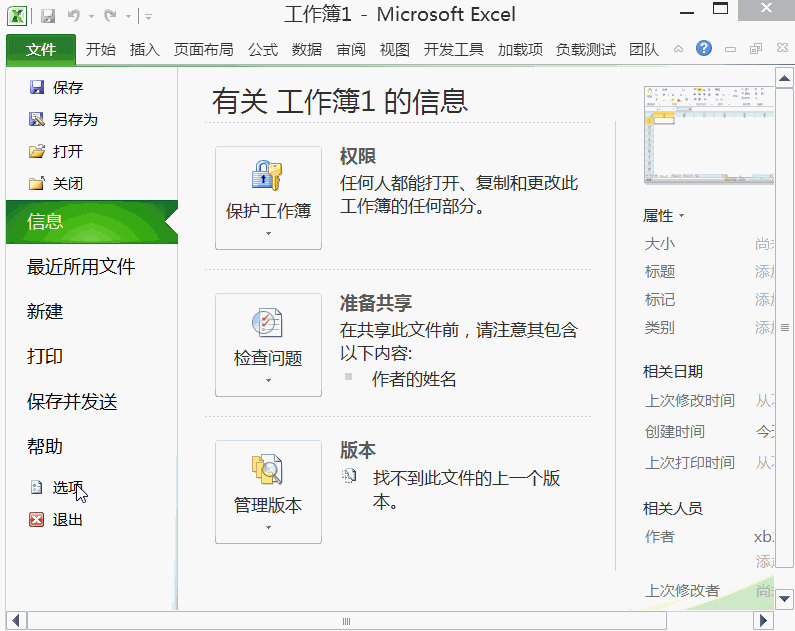The image size is (795, 631).
Task: Switch to the 团队 (Team) tab
Action: point(644,50)
